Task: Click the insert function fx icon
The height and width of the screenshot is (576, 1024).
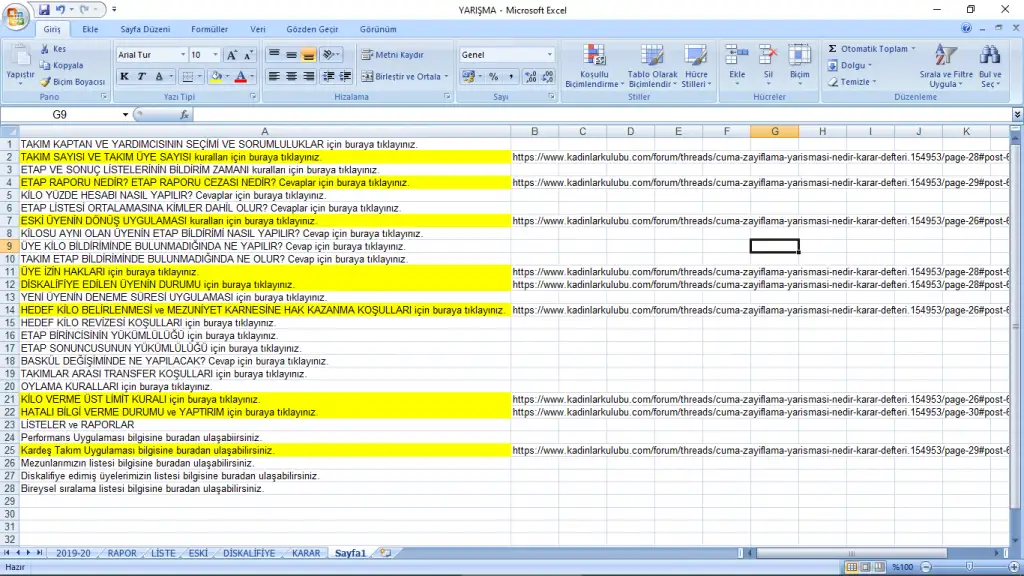Action: click(184, 115)
